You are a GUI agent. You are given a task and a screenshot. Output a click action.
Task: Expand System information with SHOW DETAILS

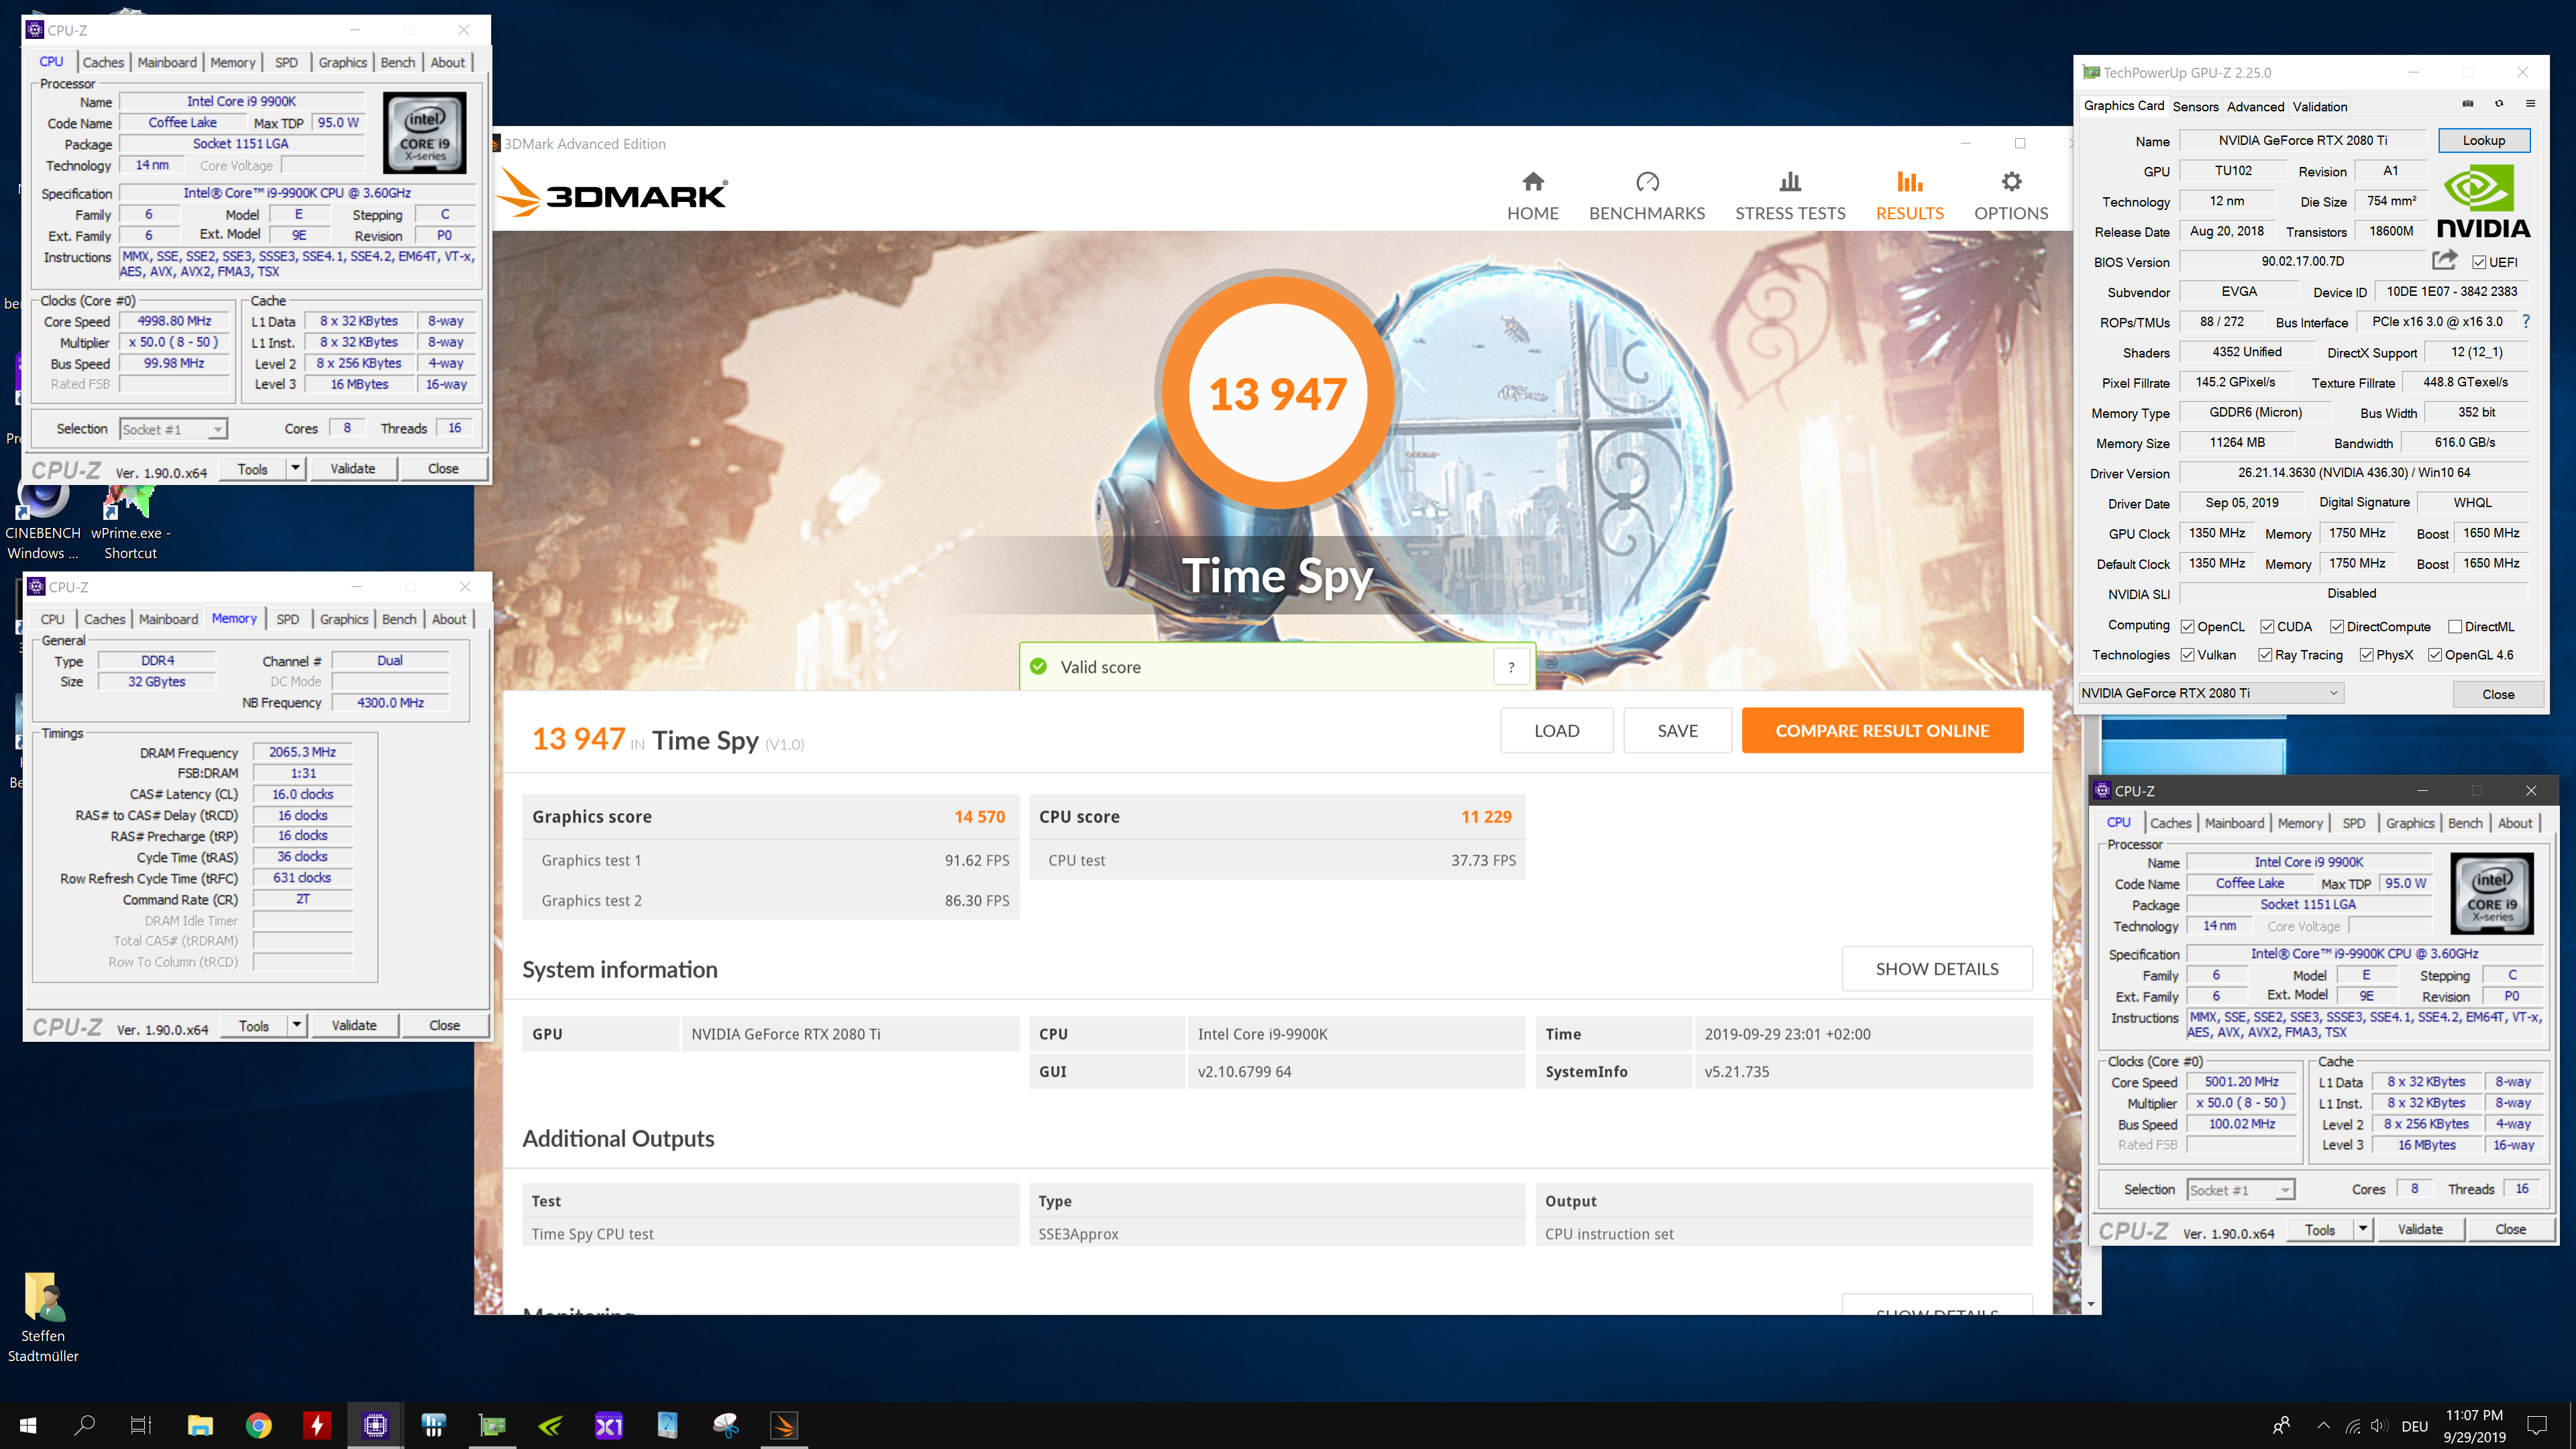pyautogui.click(x=1937, y=969)
